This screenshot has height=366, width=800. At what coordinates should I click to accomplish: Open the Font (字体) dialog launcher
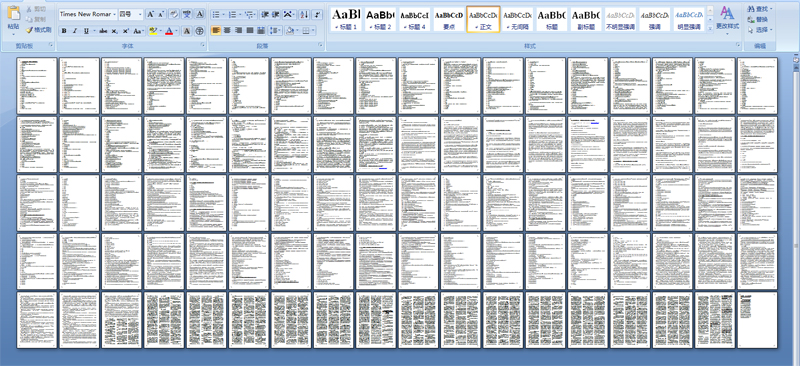[203, 45]
